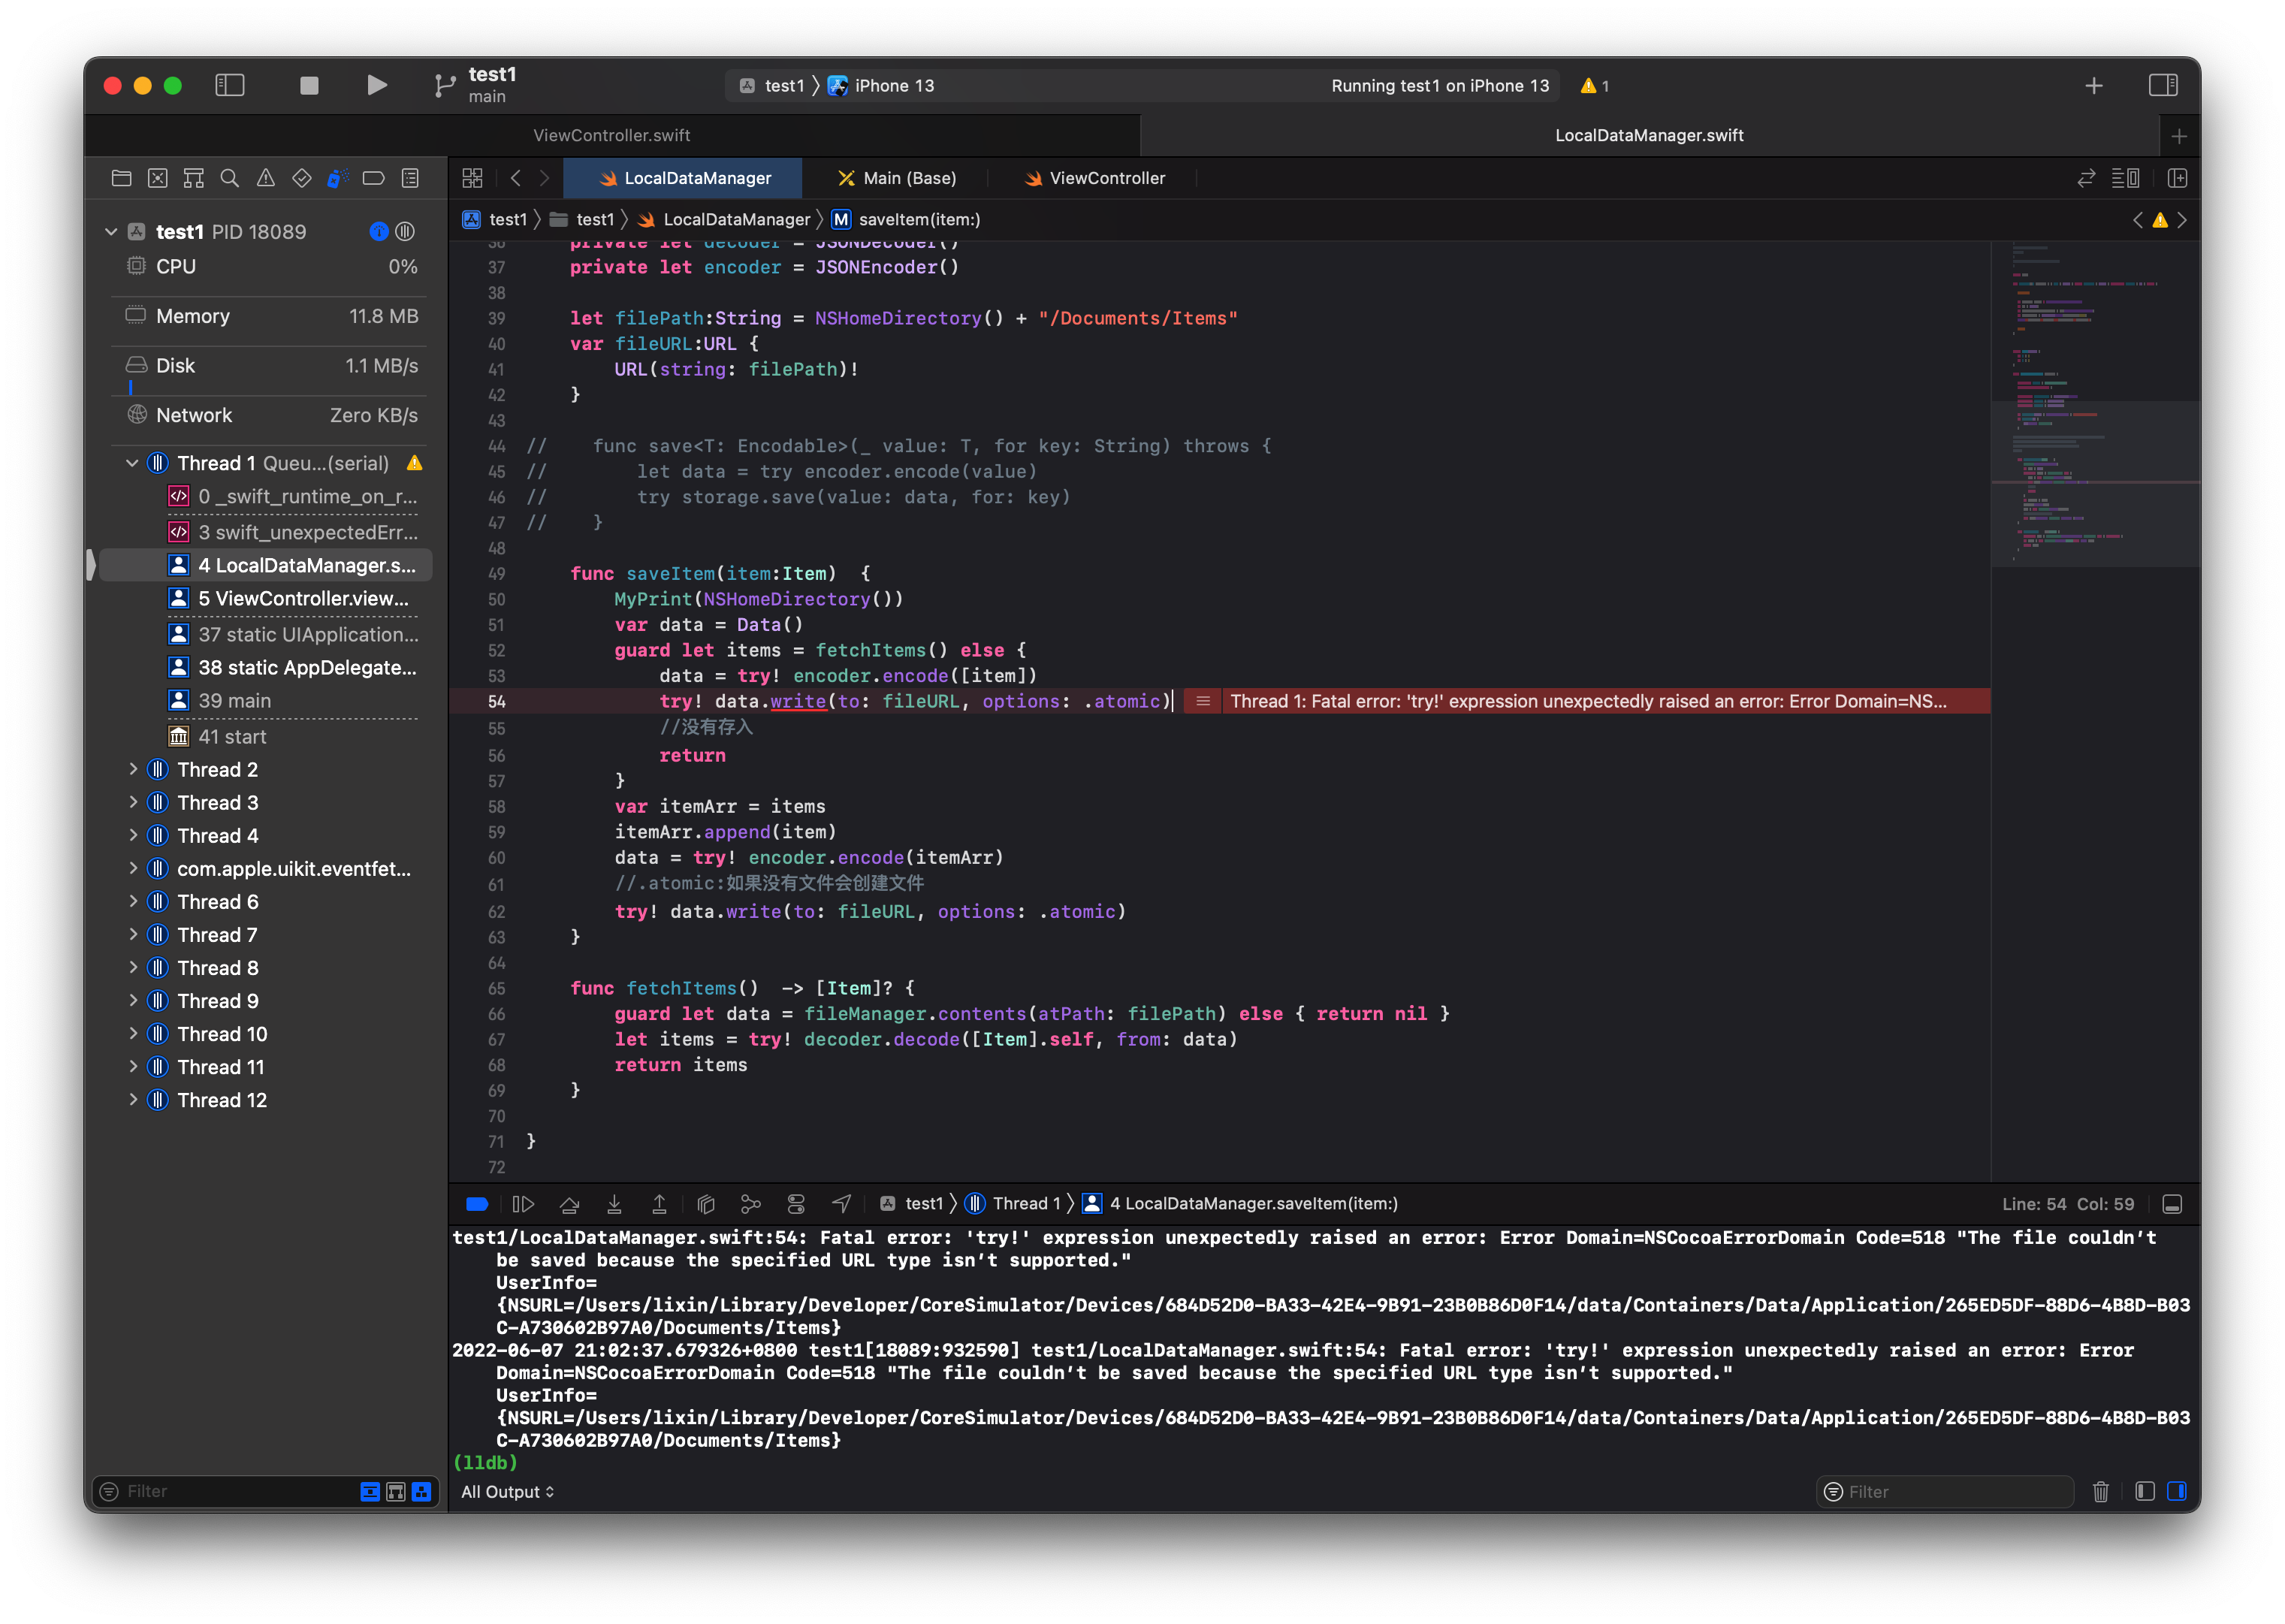This screenshot has width=2285, height=1624.
Task: Open Debug View Hierarchy icon
Action: click(x=706, y=1204)
